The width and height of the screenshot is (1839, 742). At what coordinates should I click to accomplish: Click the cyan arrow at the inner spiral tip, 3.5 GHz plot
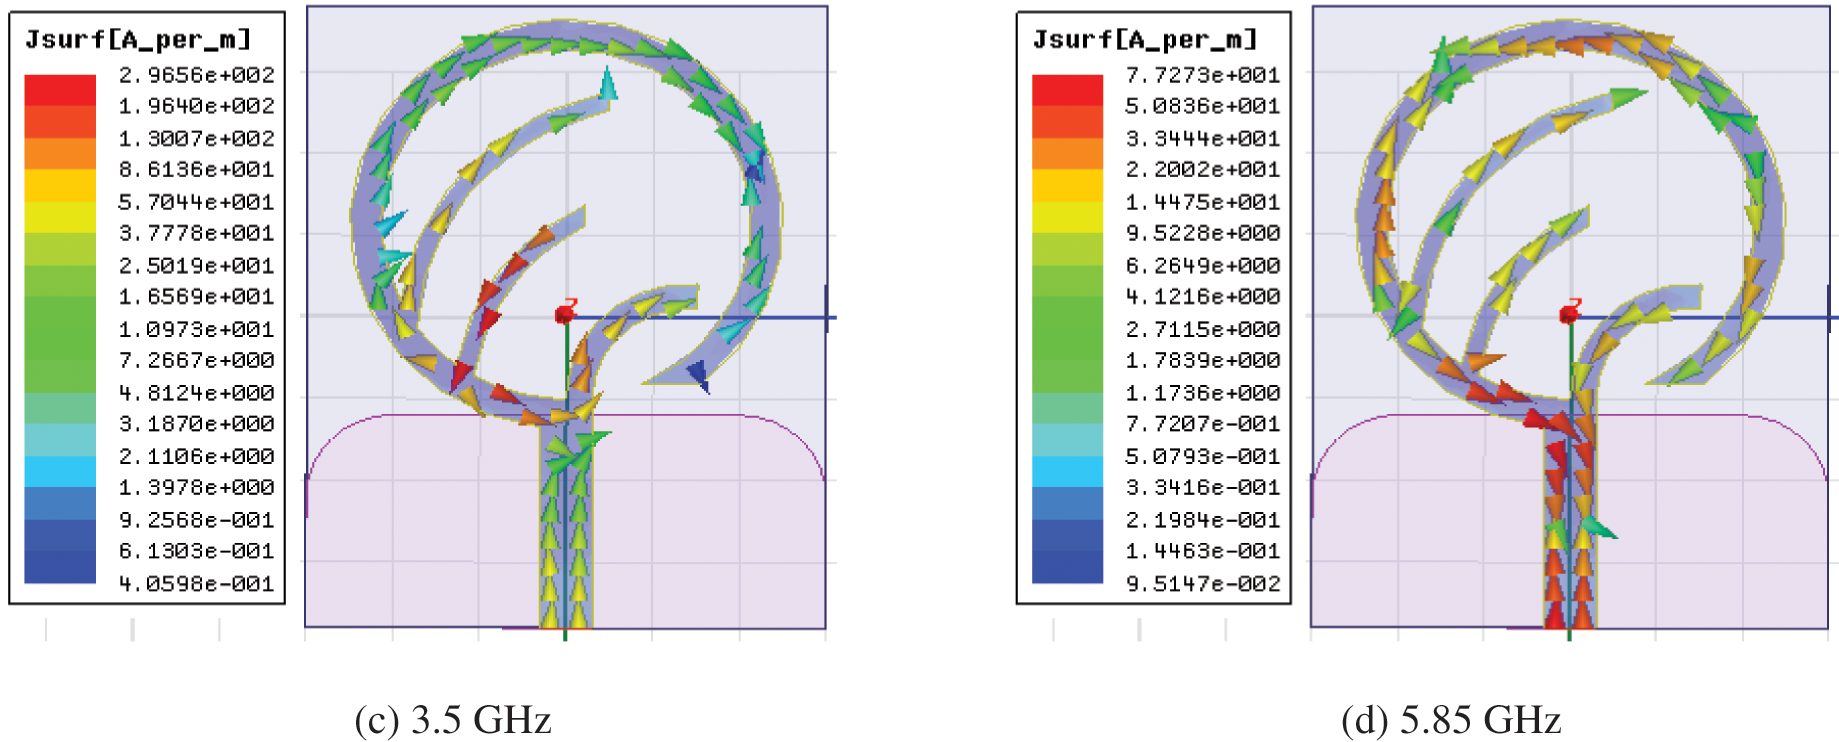(606, 84)
